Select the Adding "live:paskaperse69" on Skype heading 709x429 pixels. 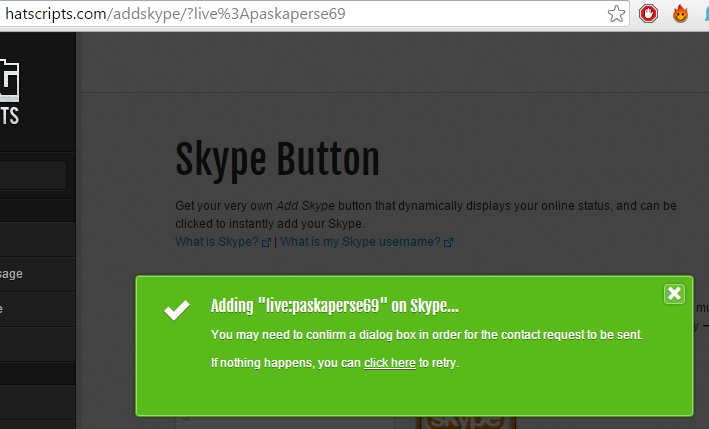pos(335,306)
